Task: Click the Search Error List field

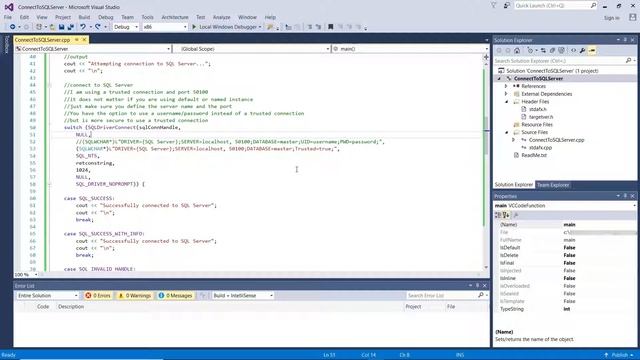Action: pyautogui.click(x=447, y=296)
